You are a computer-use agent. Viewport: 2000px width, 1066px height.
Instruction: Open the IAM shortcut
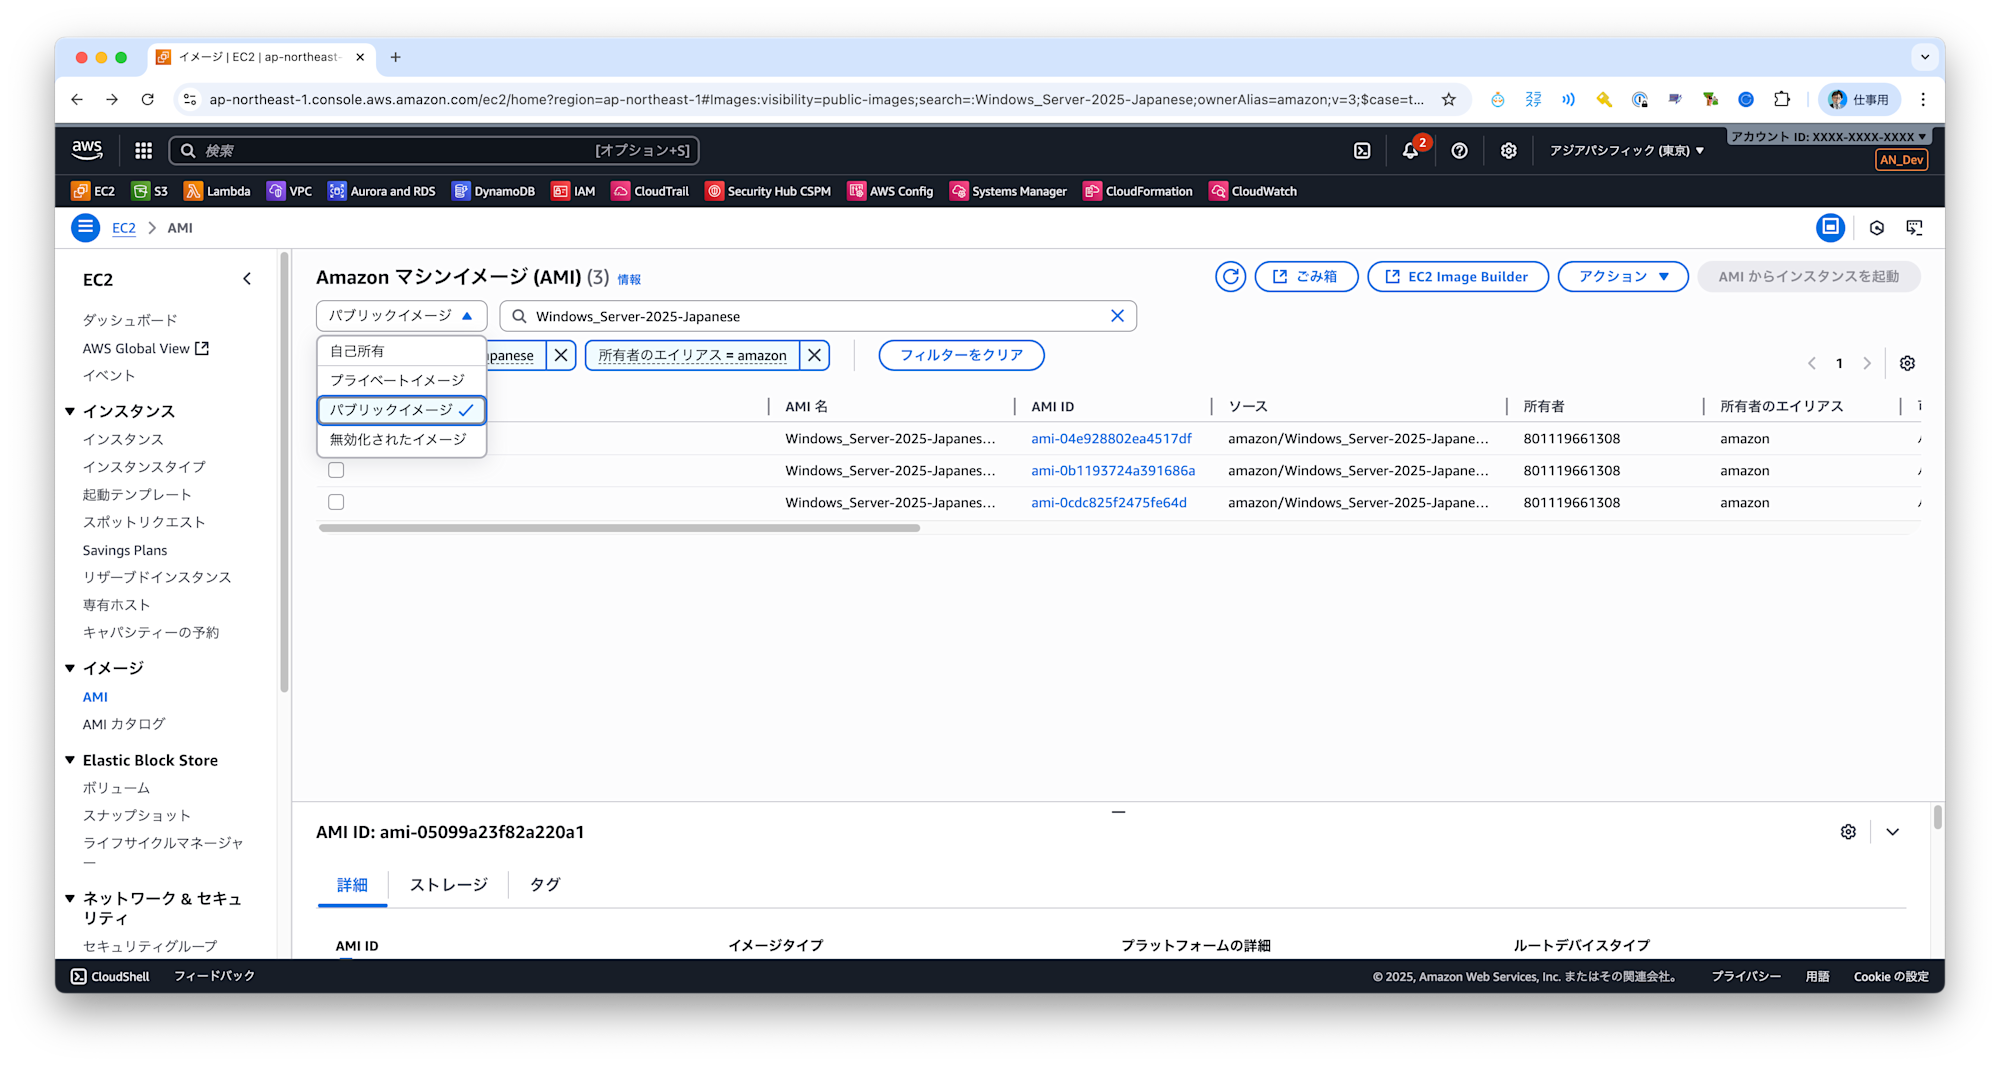(573, 191)
